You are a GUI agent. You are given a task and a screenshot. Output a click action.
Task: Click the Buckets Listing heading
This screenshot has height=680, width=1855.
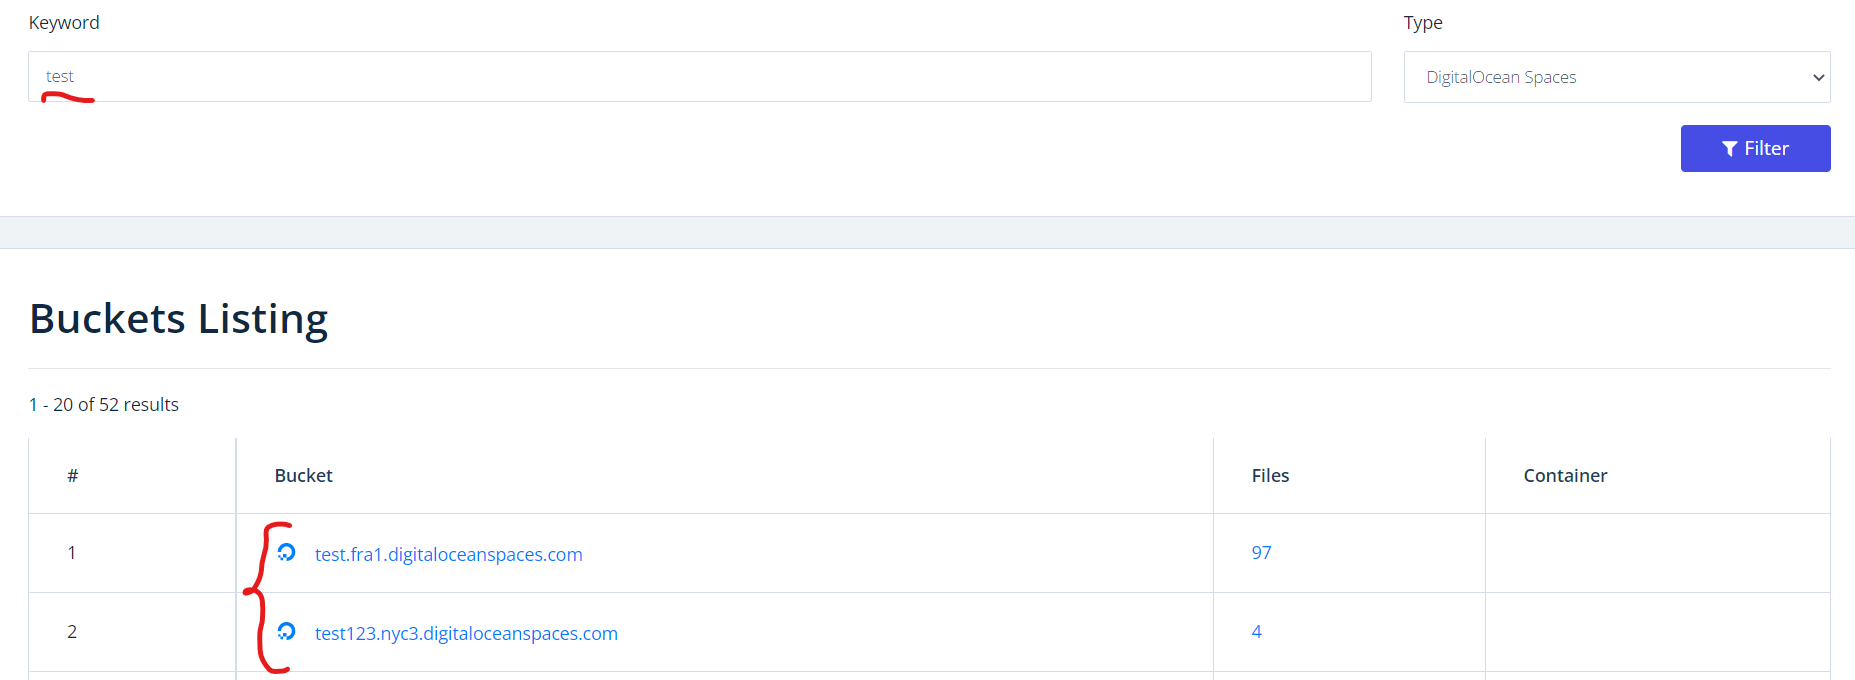179,319
